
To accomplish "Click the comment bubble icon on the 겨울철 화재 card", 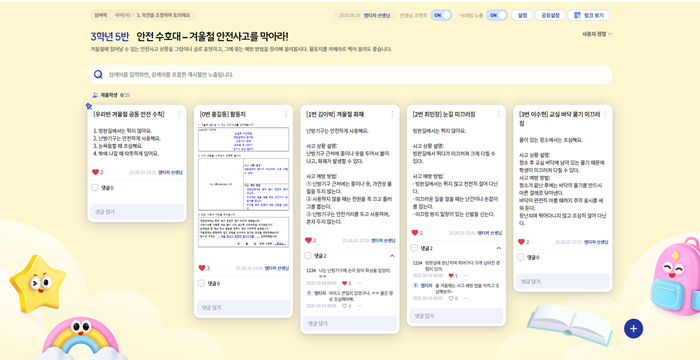I will [308, 256].
